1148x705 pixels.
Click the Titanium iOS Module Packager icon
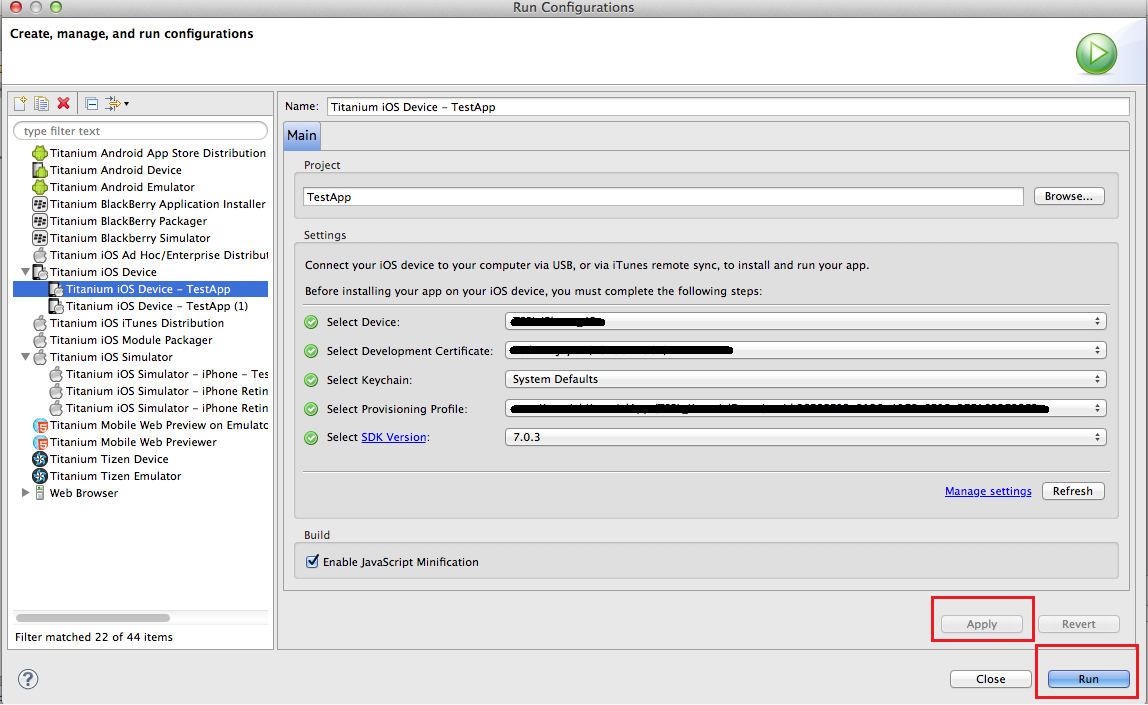pos(40,340)
